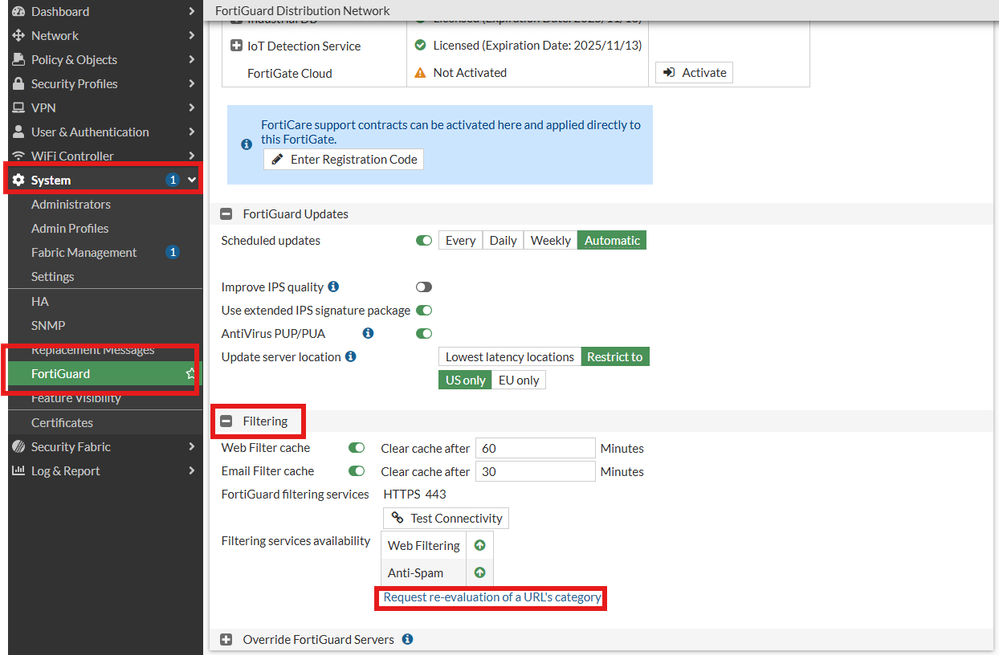Click the VPN monitor icon
The width and height of the screenshot is (999, 655).
pyautogui.click(x=18, y=108)
